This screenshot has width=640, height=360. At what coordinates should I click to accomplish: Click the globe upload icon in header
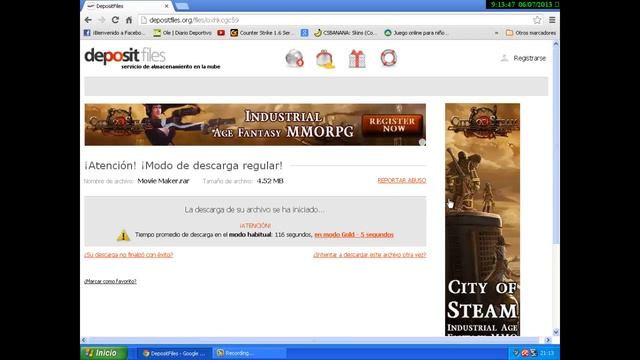294,58
